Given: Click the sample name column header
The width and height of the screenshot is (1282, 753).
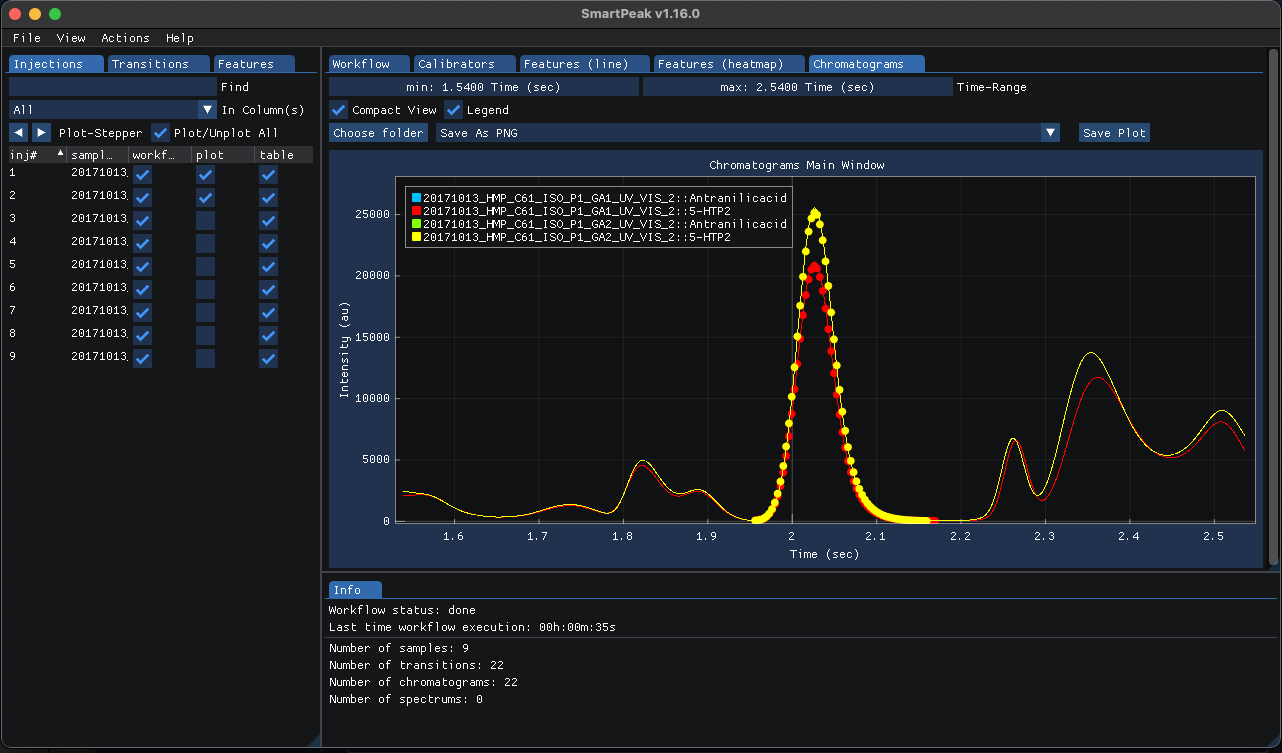Looking at the screenshot, I should (98, 155).
